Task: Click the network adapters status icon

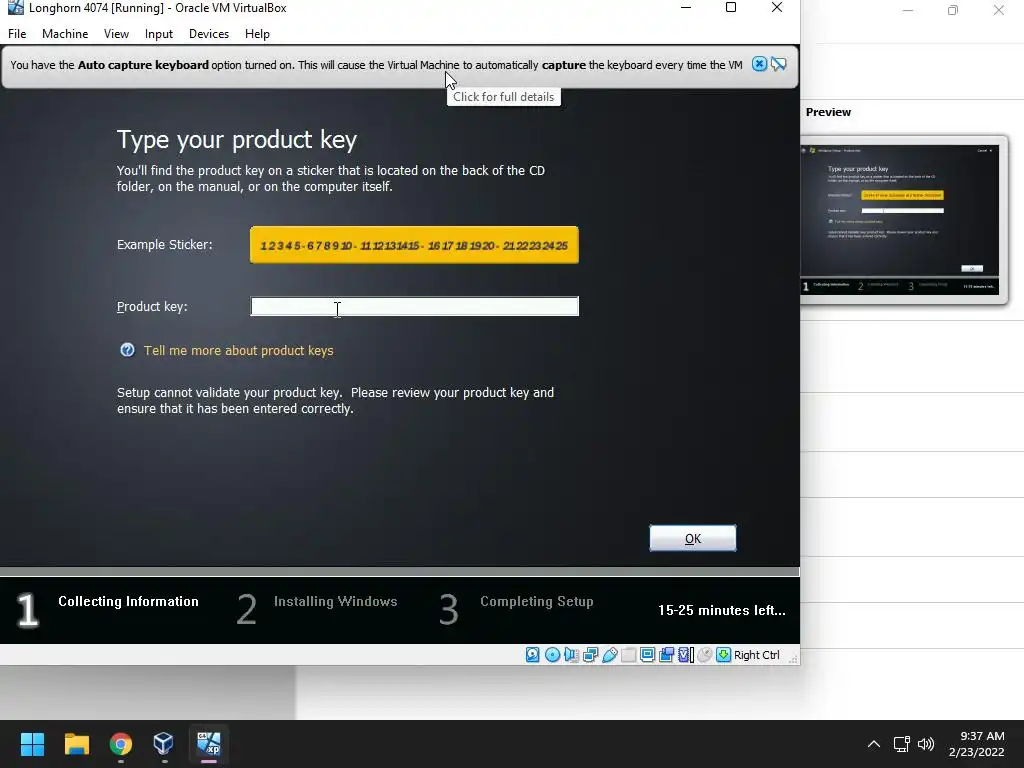Action: click(590, 654)
